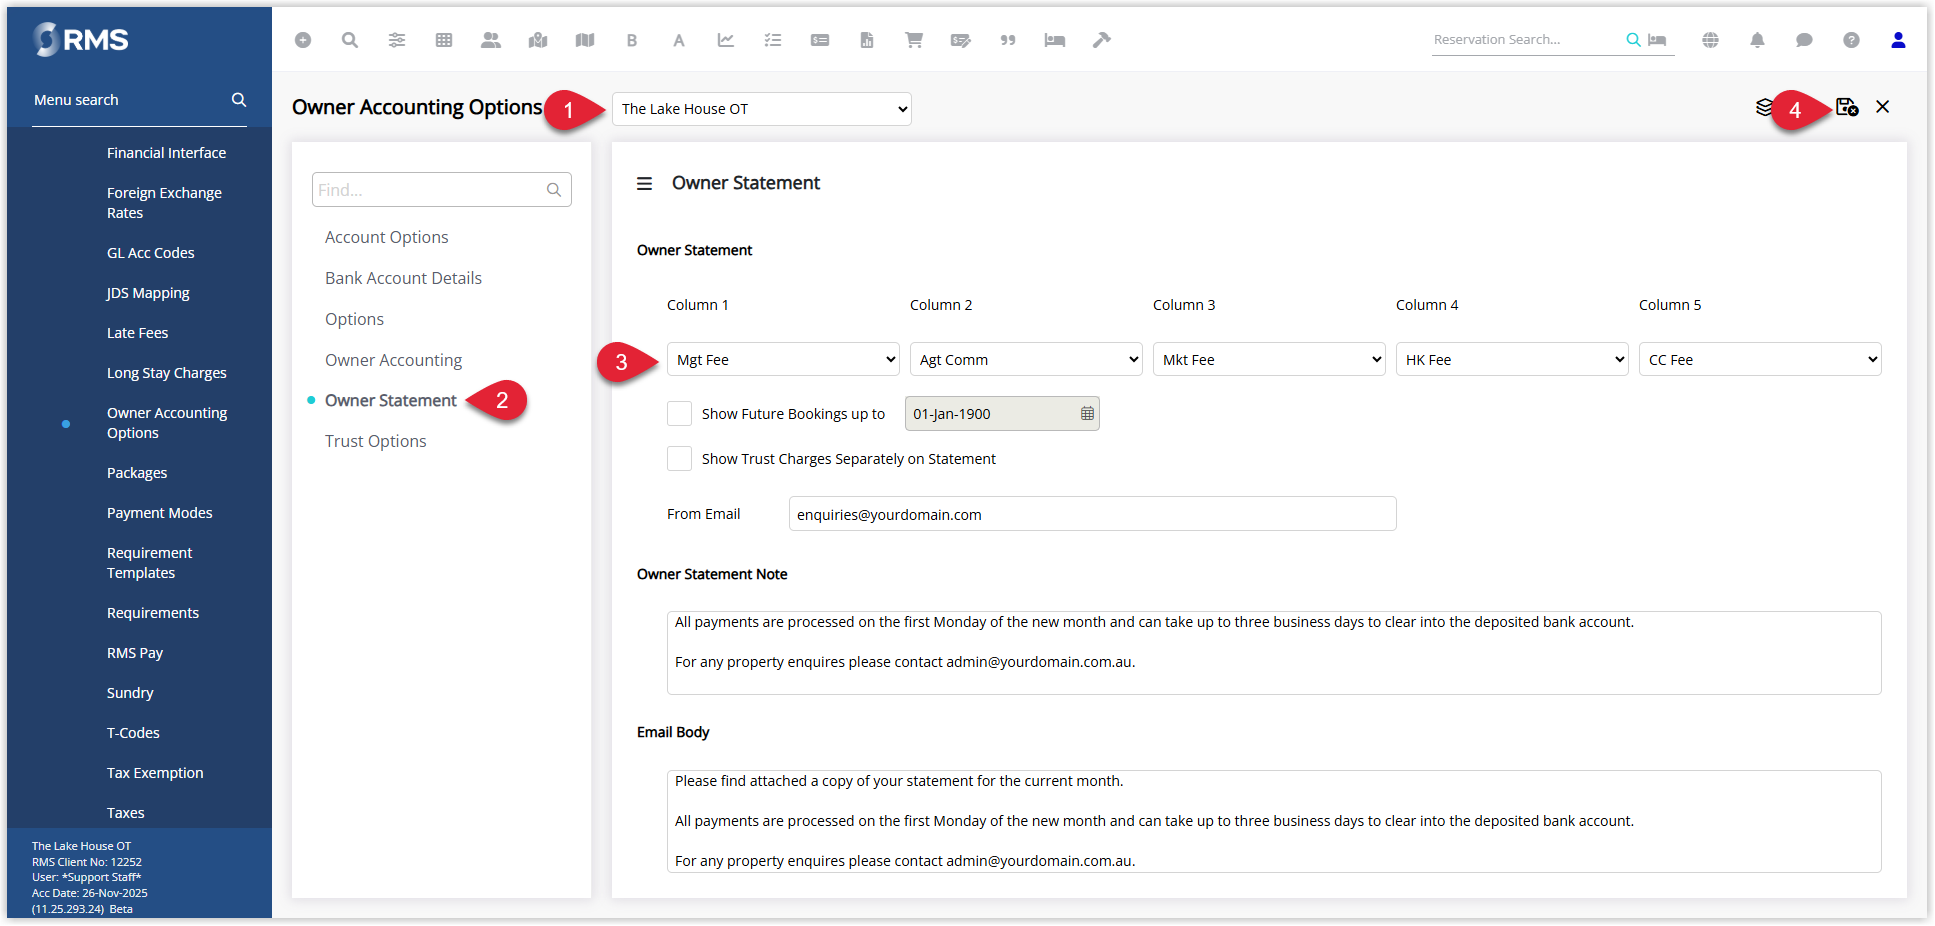Viewport: 1935px width, 926px height.
Task: Open Packages in sidebar
Action: 137,473
